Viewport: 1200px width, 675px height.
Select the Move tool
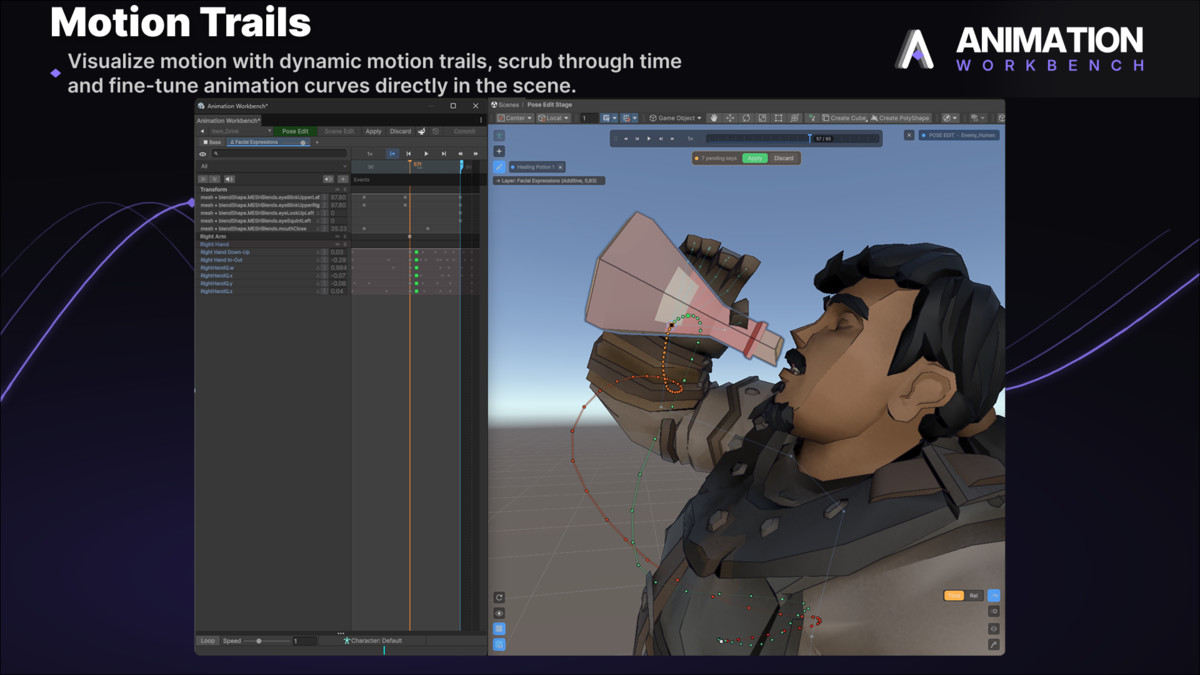coord(730,118)
